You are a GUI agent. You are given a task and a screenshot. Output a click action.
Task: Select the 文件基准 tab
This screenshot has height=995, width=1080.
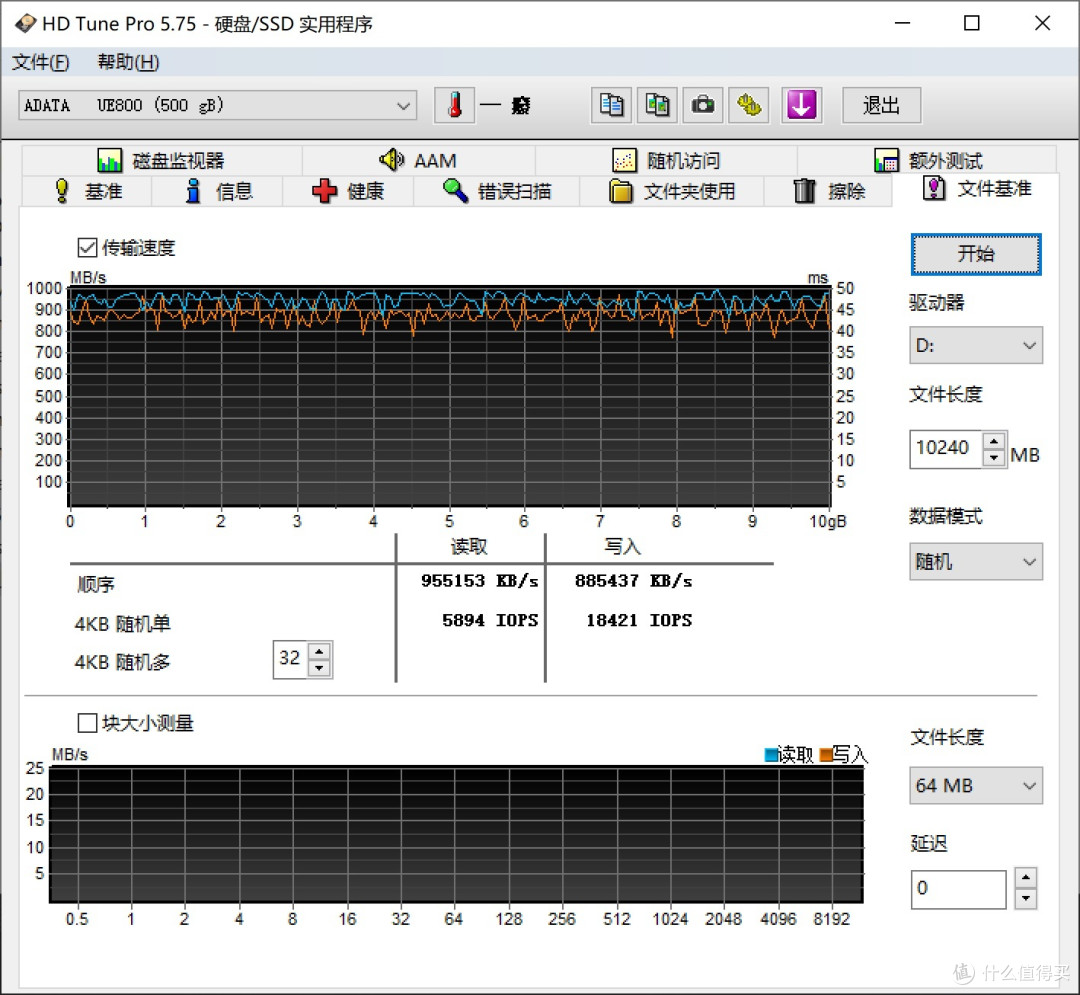(x=976, y=189)
